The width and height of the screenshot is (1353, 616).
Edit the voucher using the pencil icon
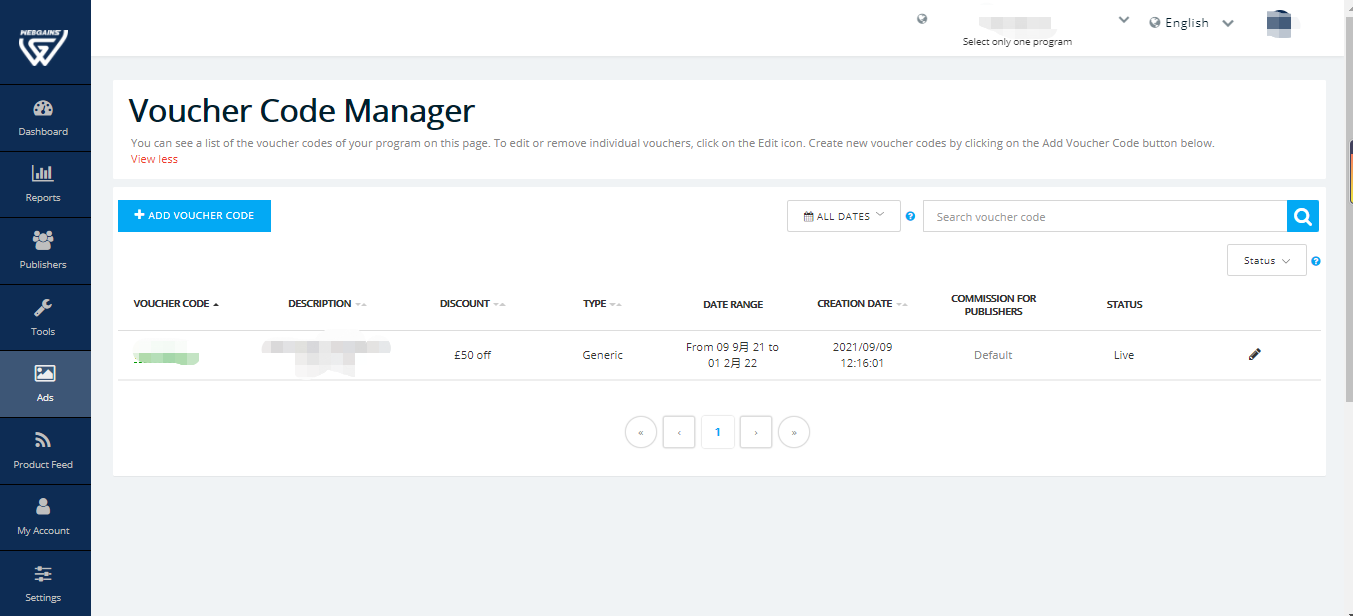[x=1255, y=354]
